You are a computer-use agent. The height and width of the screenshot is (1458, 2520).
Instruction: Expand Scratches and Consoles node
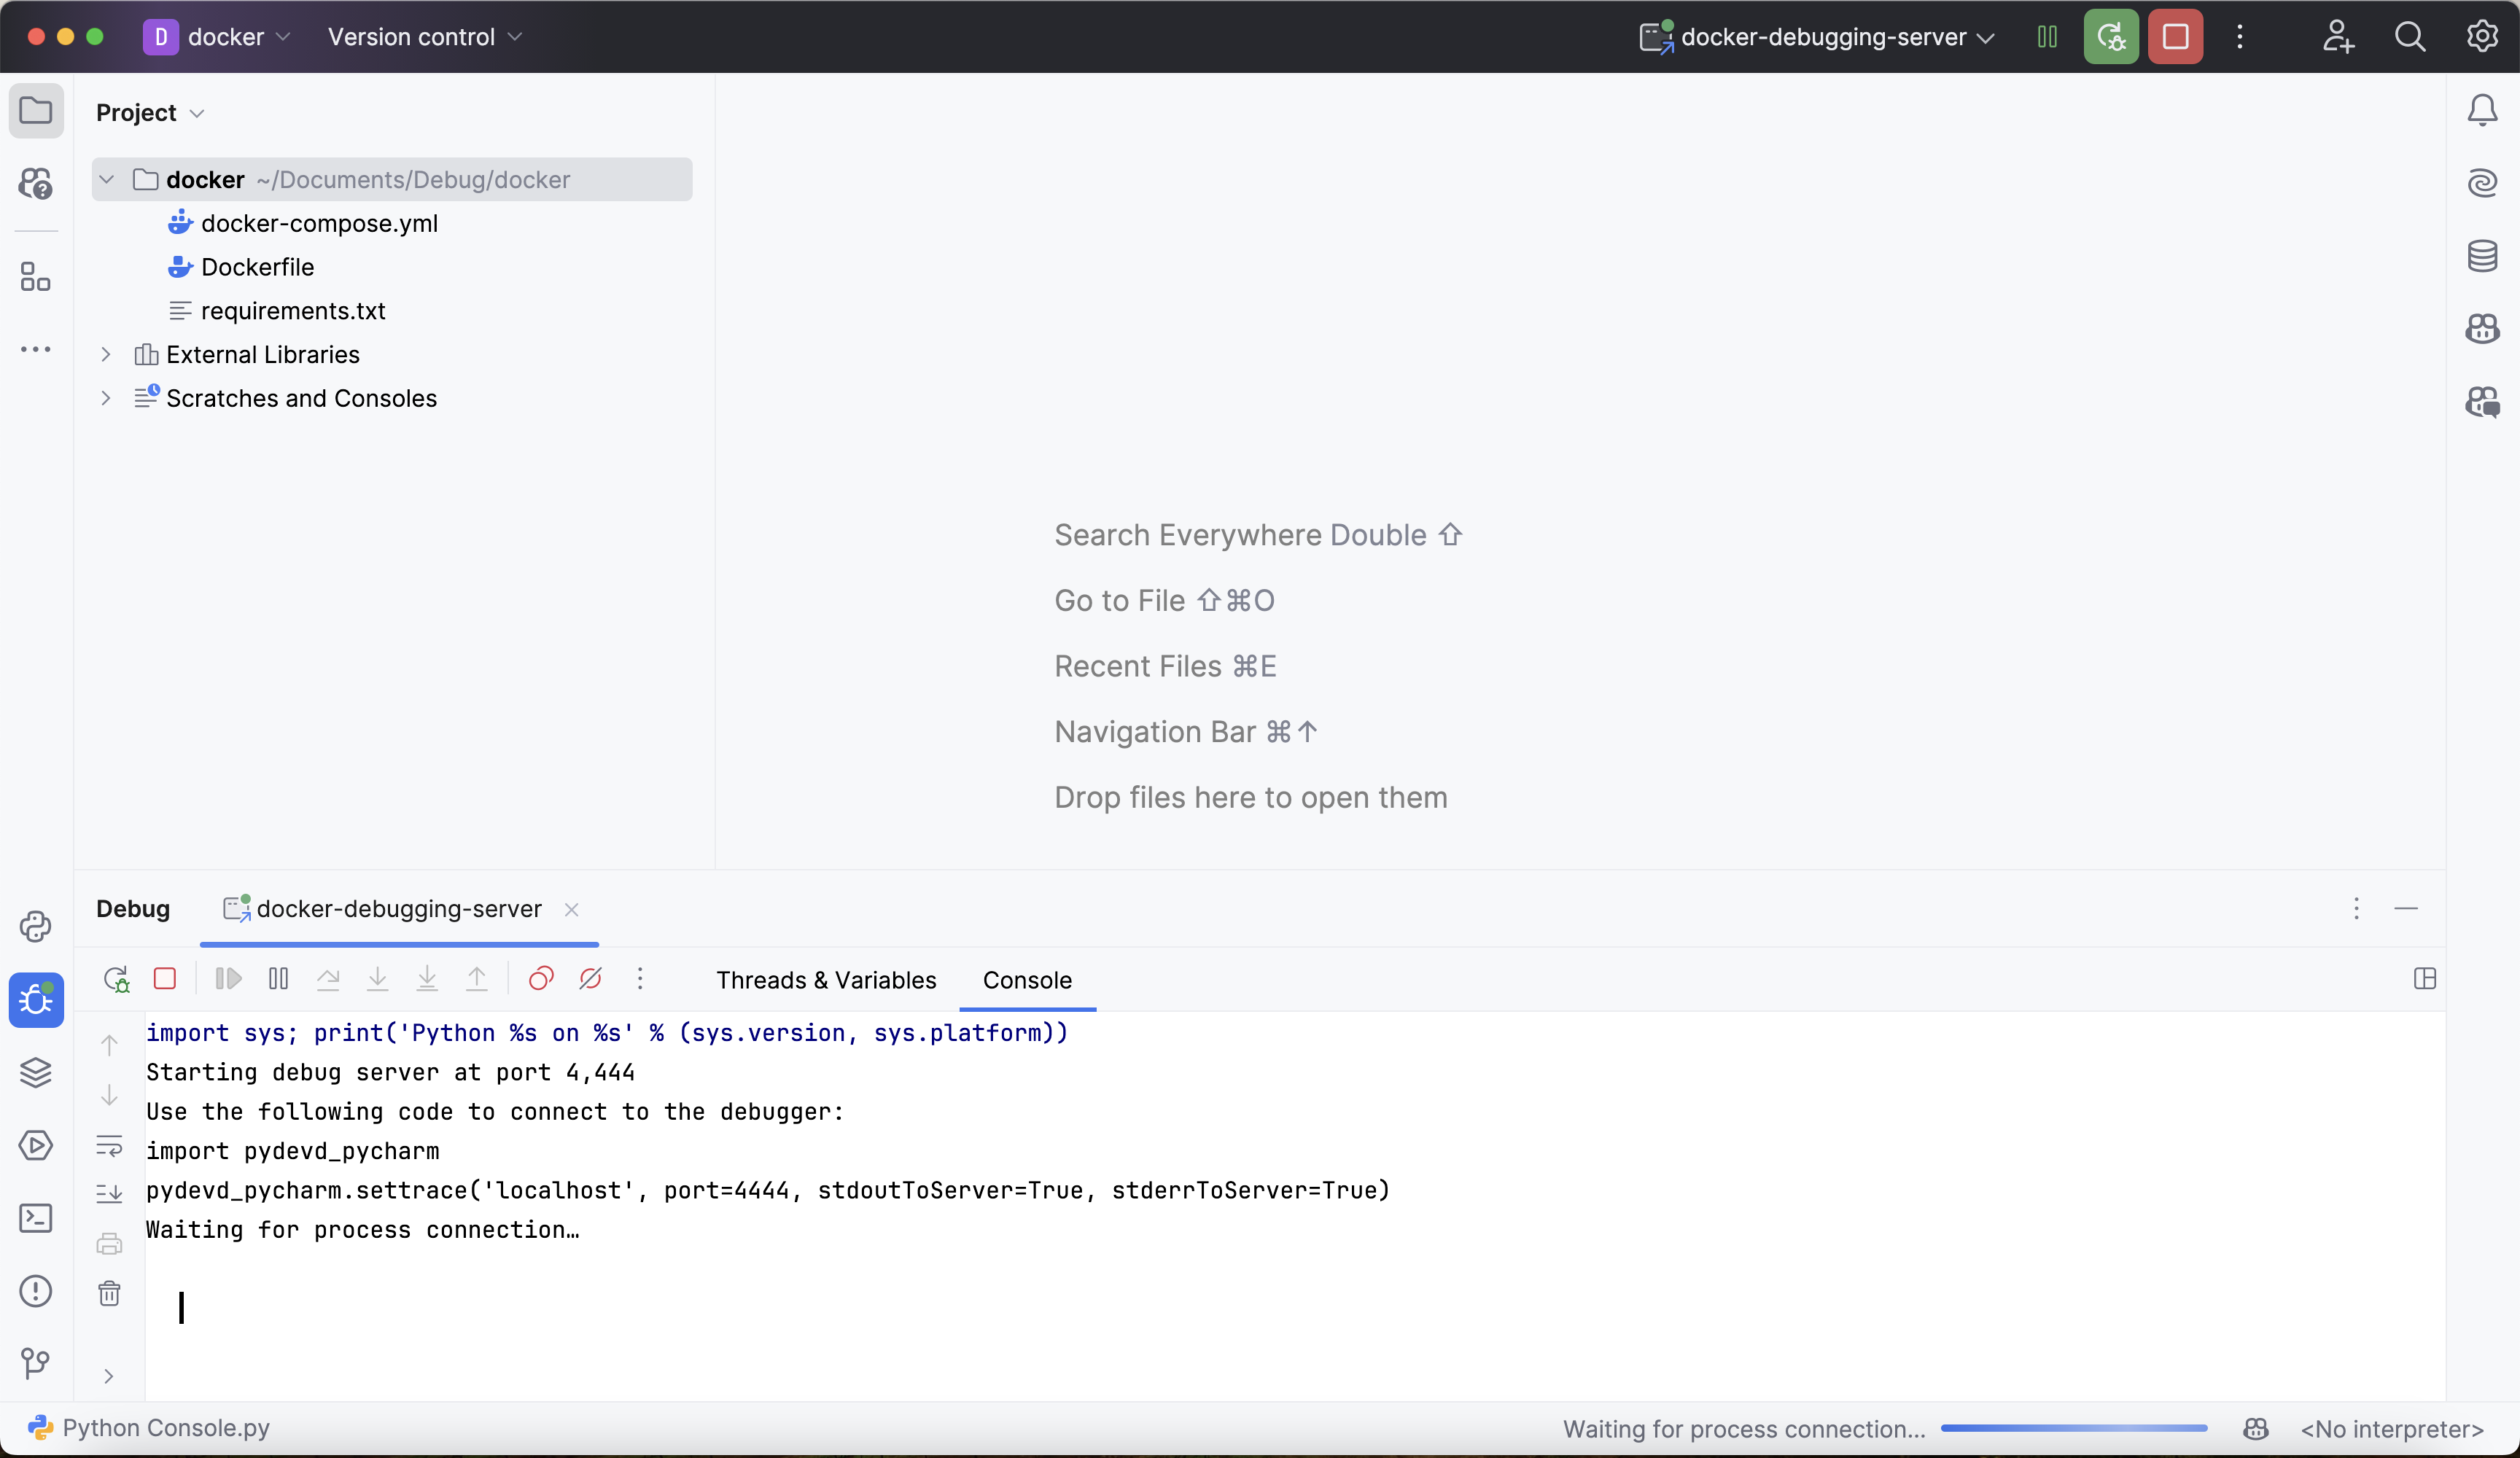[106, 398]
